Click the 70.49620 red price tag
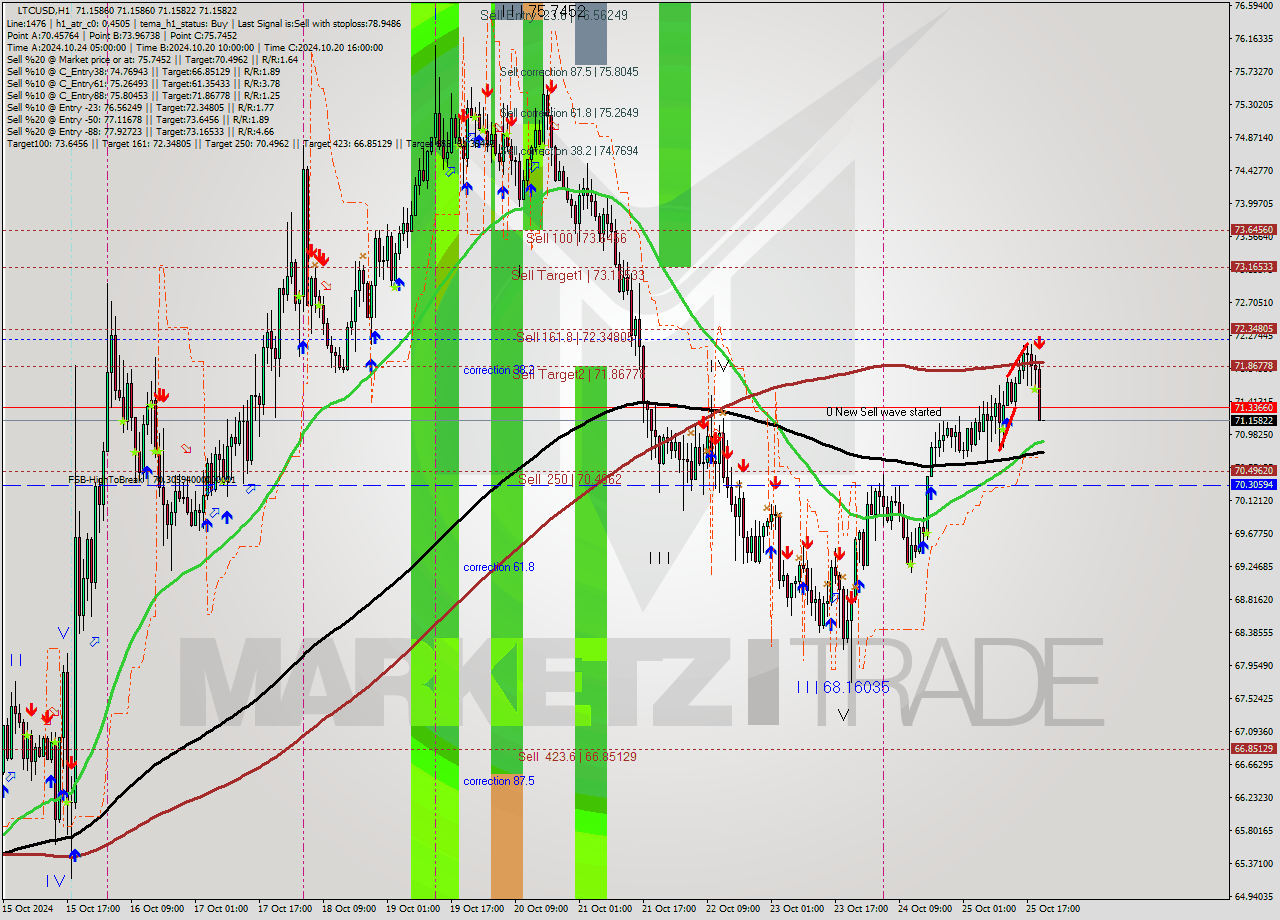This screenshot has width=1280, height=920. pyautogui.click(x=1253, y=471)
